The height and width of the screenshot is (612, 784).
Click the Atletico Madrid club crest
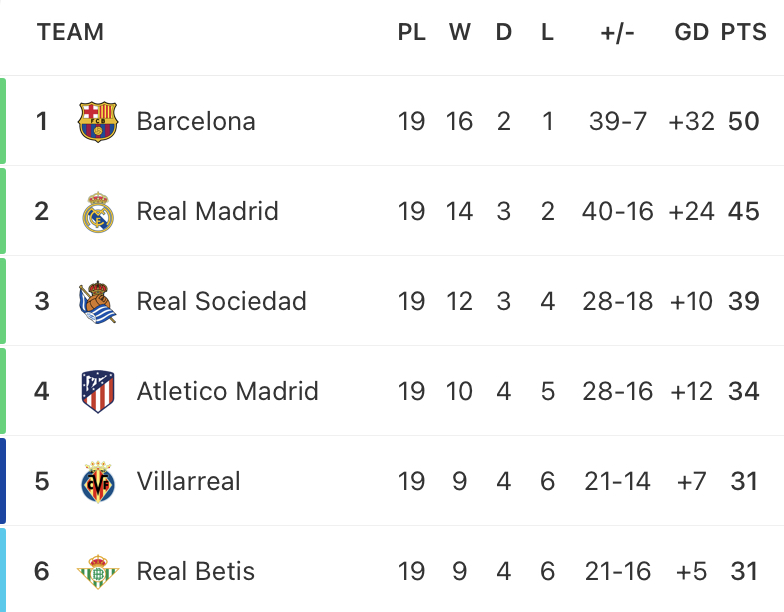tap(98, 392)
